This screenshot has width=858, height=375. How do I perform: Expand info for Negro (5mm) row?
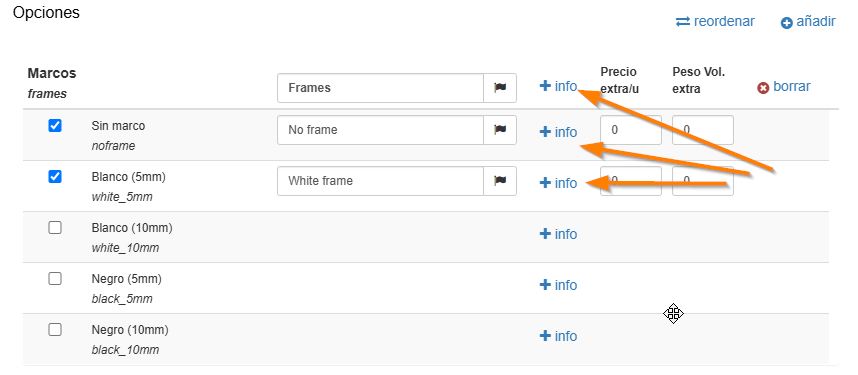coord(558,285)
